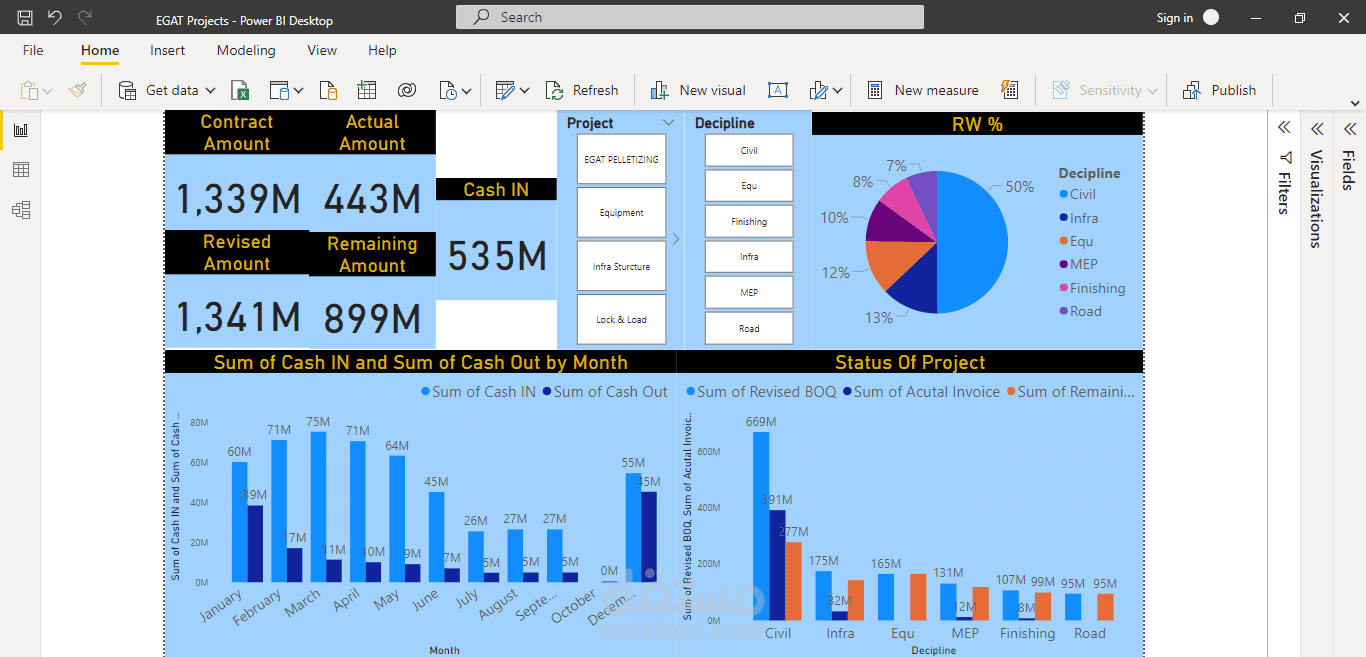Screen dimensions: 1366x657
Task: Import from Excel workbook icon
Action: click(240, 90)
